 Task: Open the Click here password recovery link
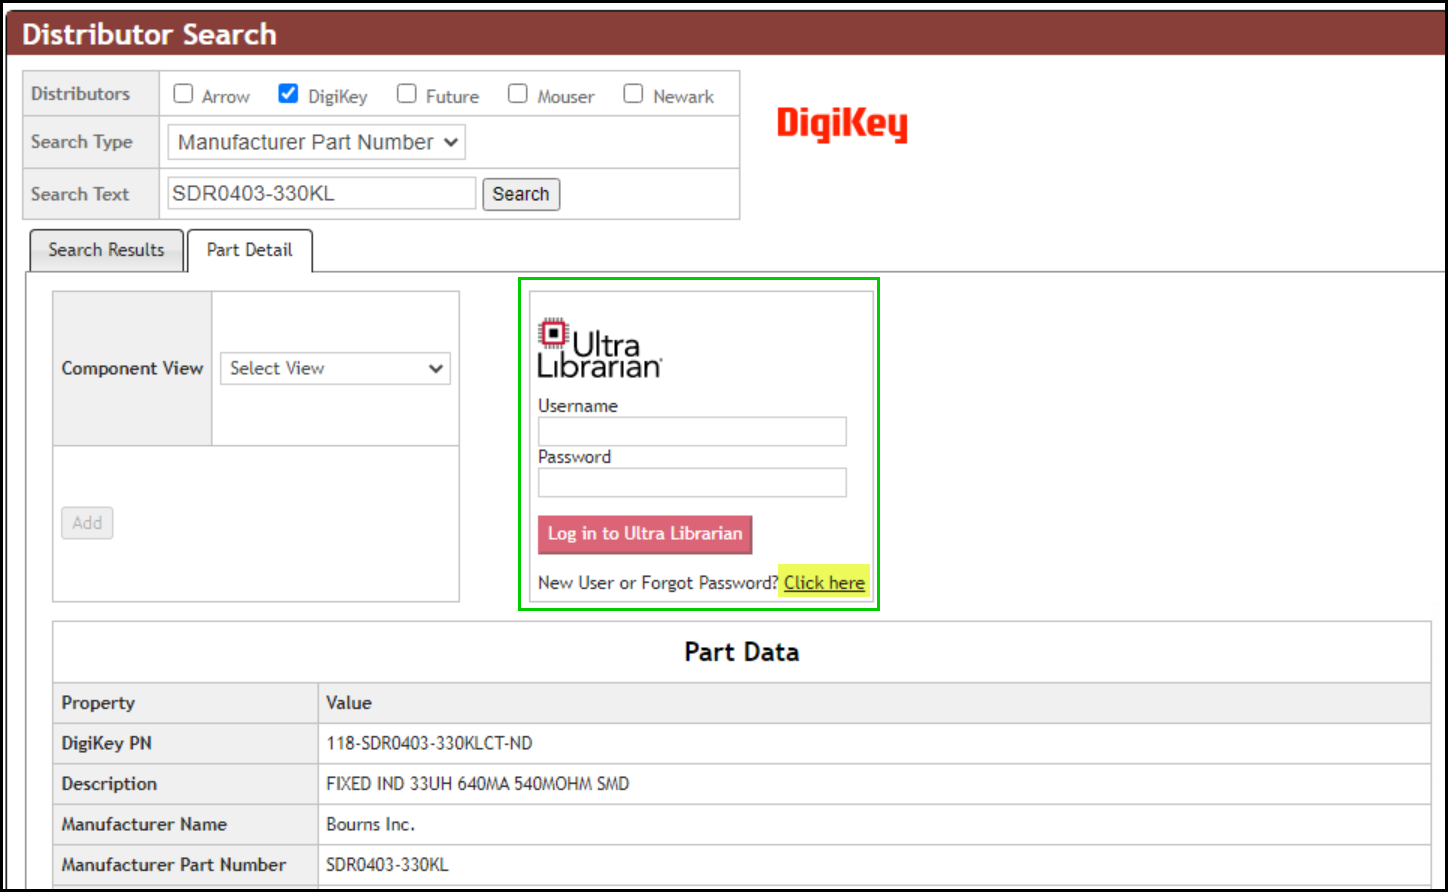click(x=823, y=582)
